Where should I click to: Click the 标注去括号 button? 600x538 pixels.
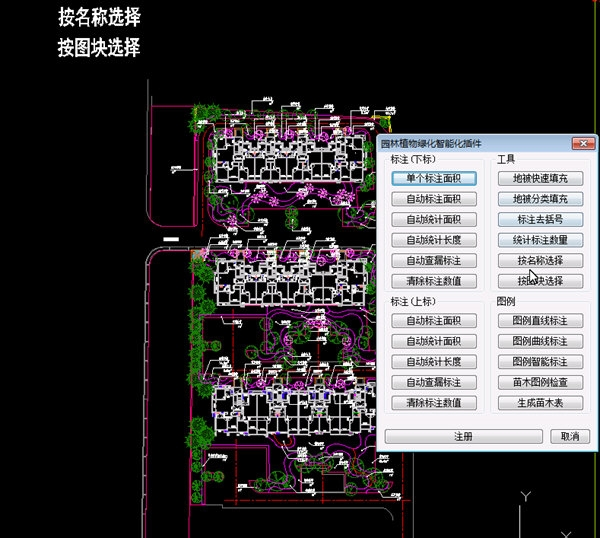point(539,219)
